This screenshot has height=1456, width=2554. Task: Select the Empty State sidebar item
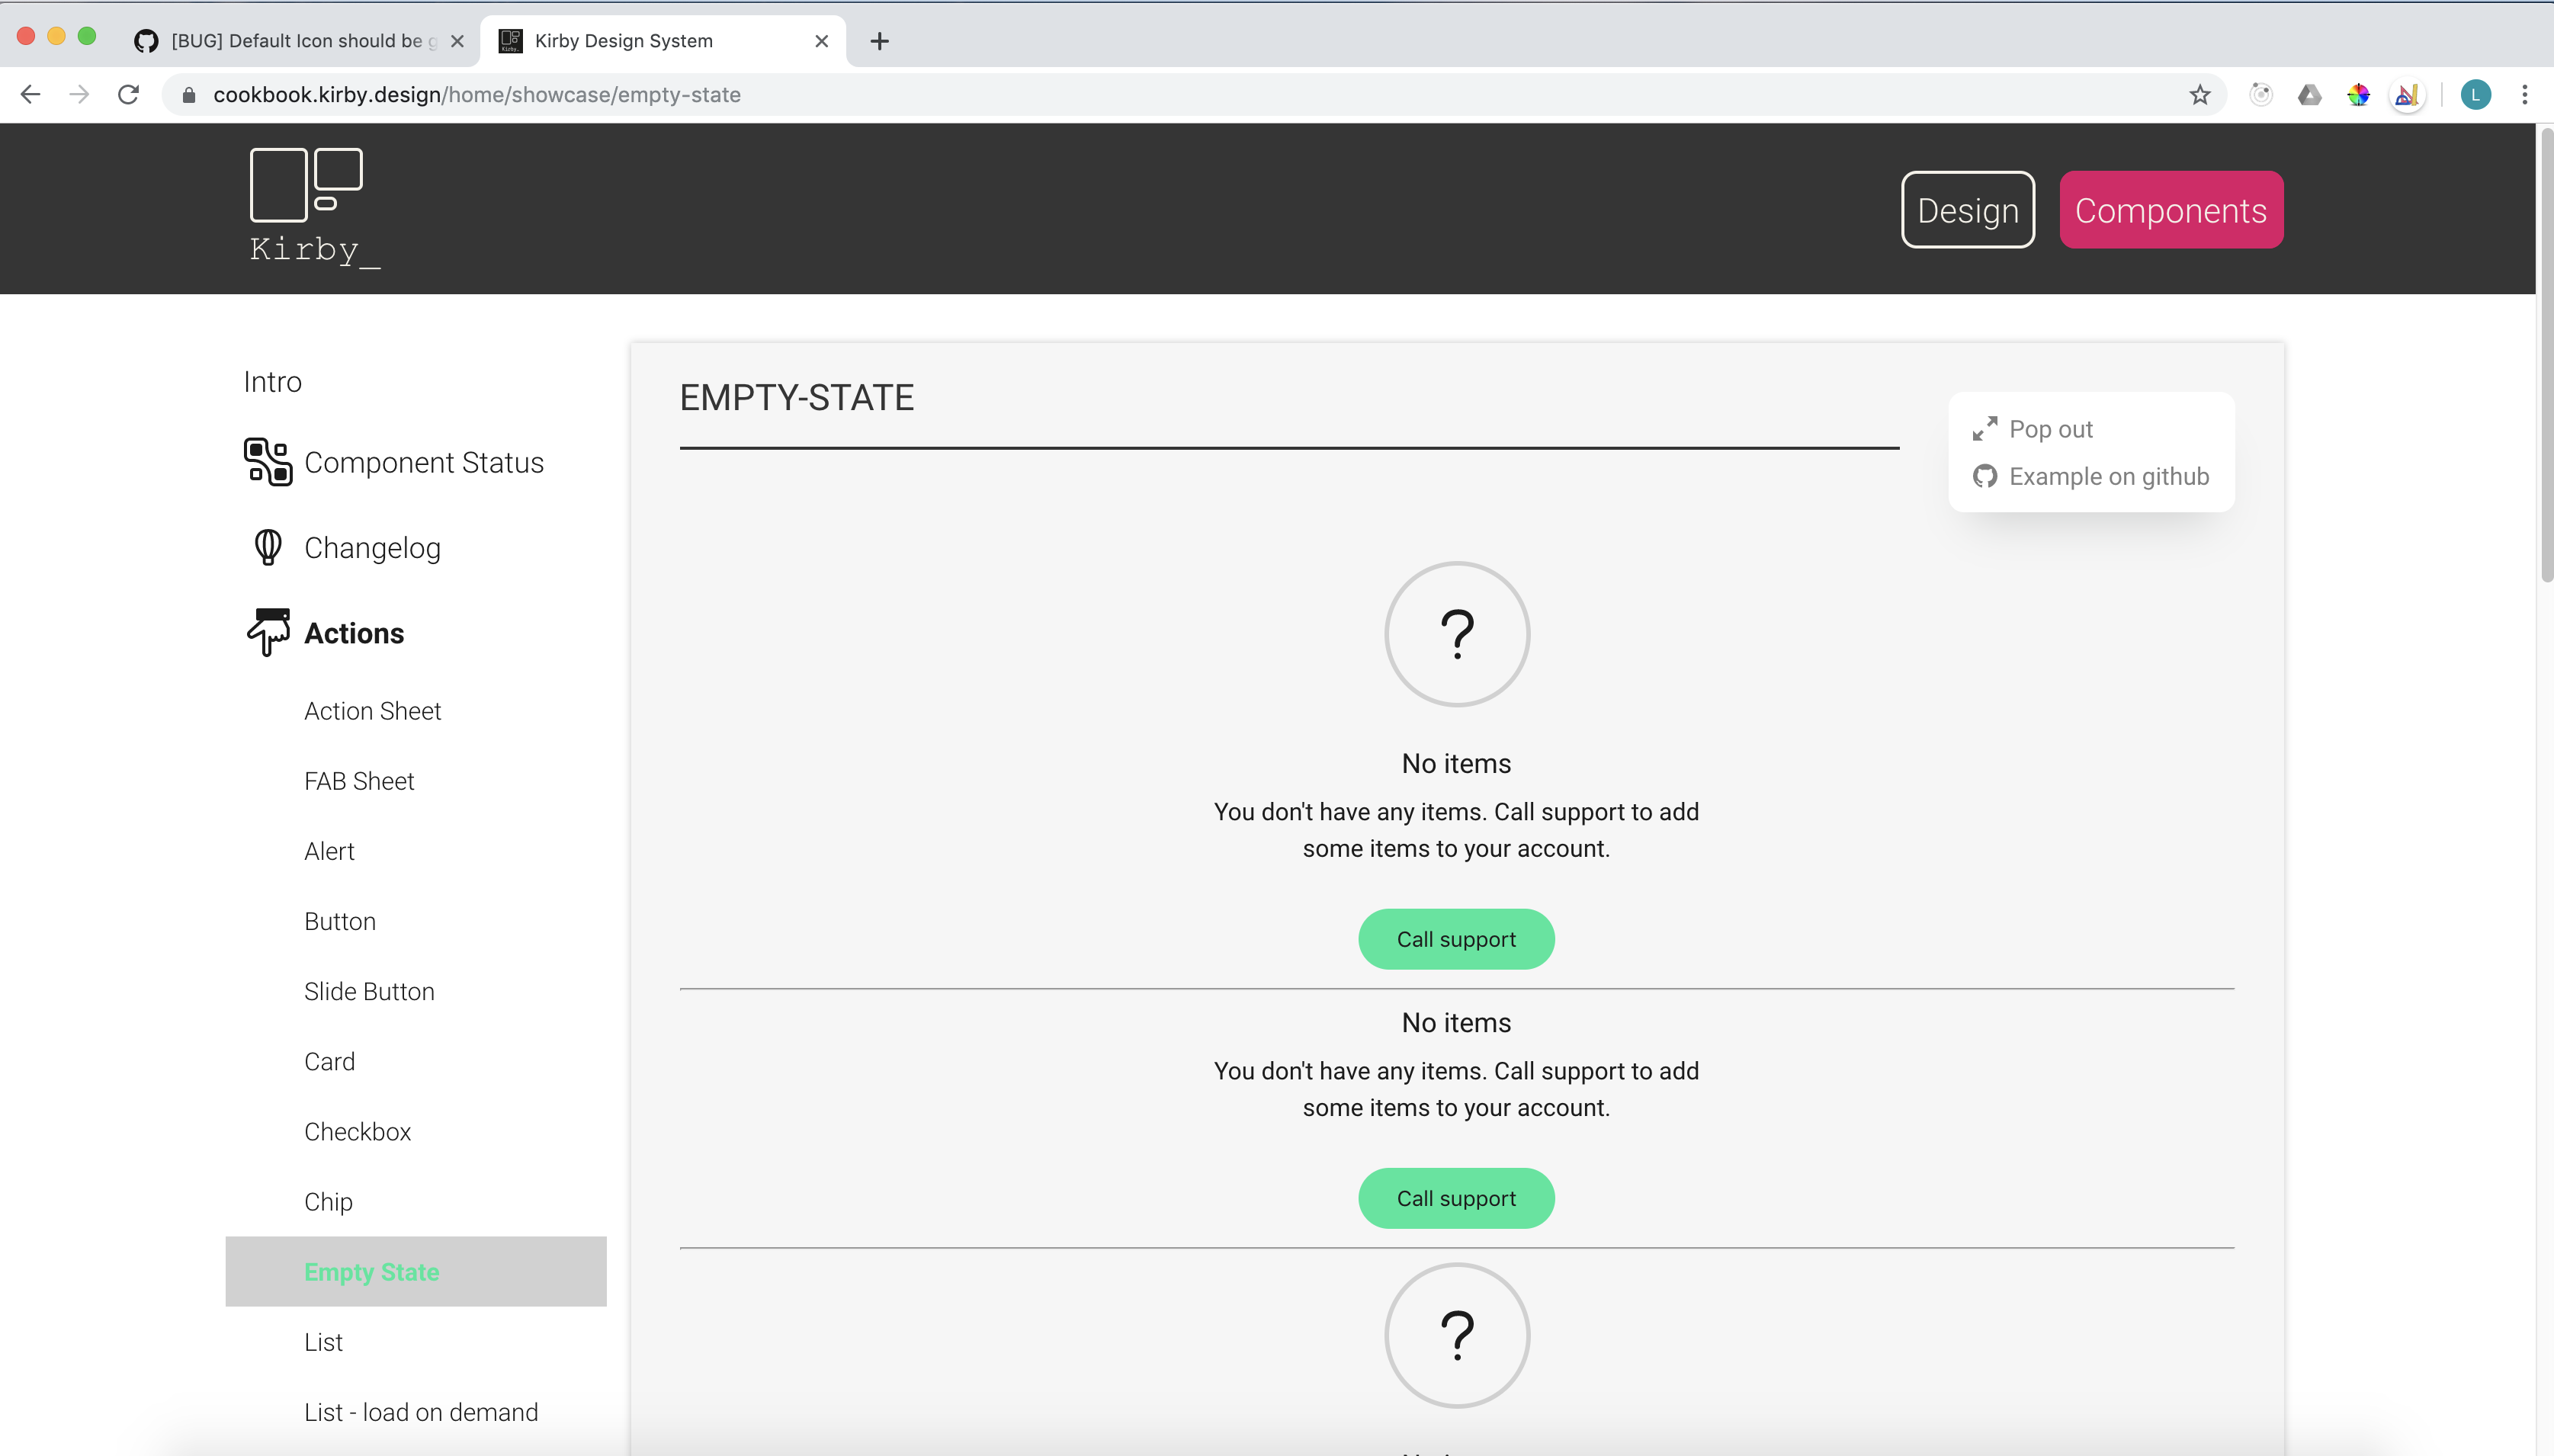click(372, 1272)
